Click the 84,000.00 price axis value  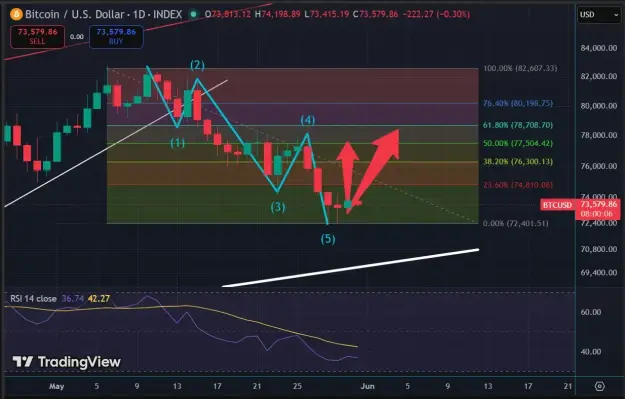click(x=599, y=48)
